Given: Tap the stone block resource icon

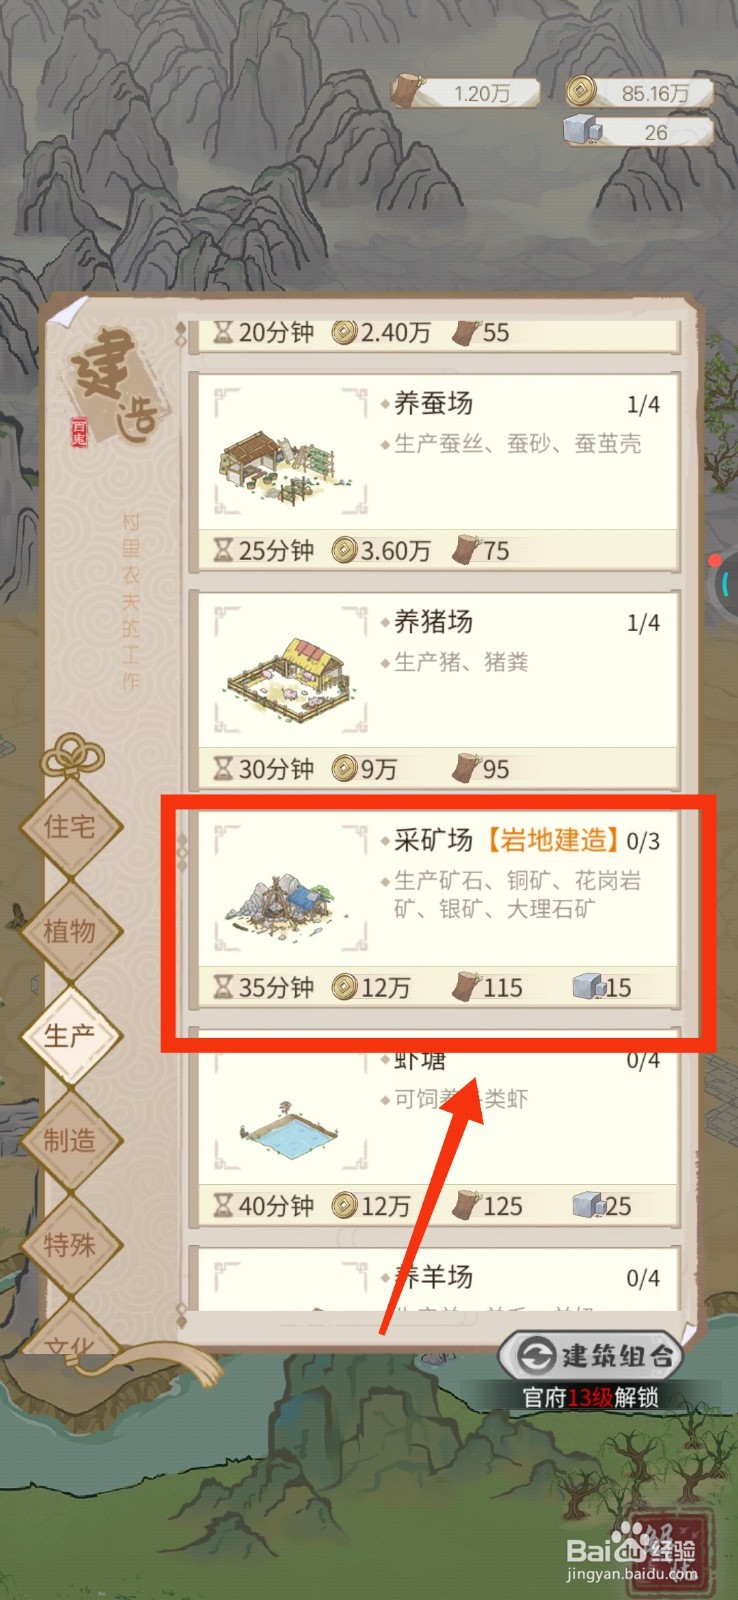Looking at the screenshot, I should [582, 131].
